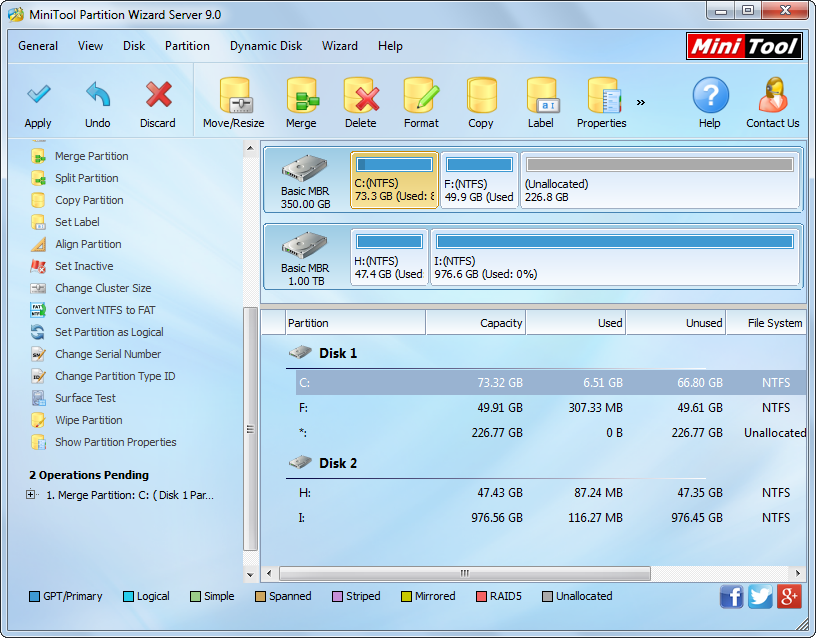
Task: Click the Help question mark icon
Action: pyautogui.click(x=710, y=95)
